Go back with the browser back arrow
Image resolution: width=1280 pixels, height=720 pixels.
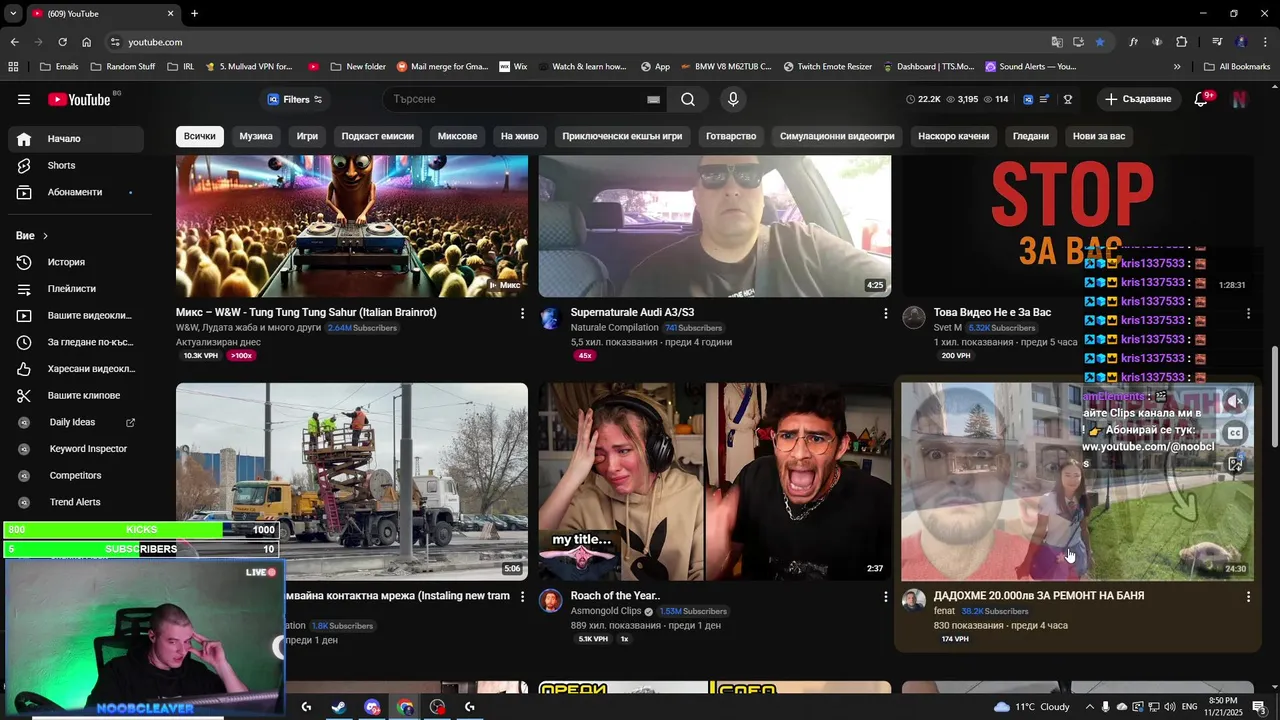pyautogui.click(x=14, y=42)
